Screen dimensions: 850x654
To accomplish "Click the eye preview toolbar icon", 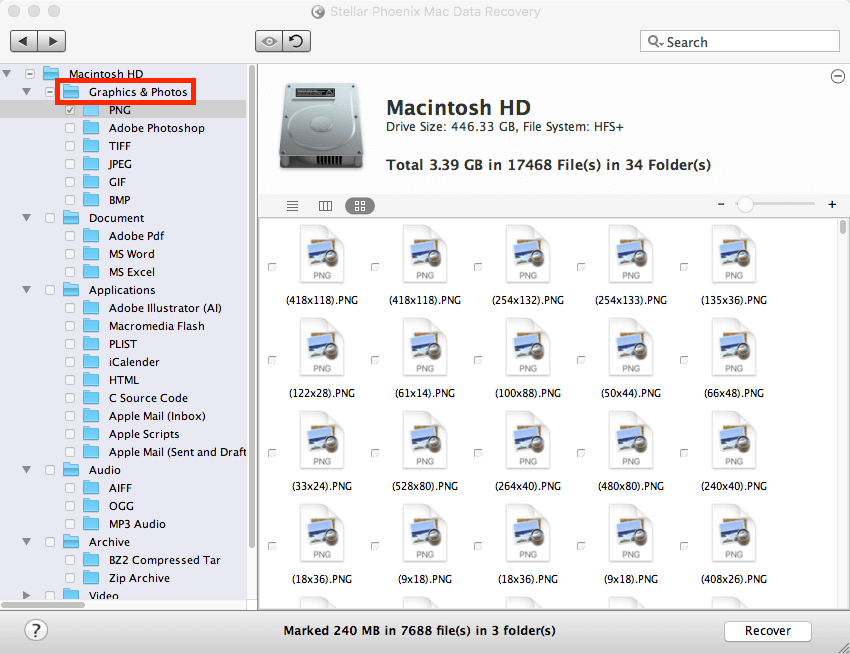I will click(269, 41).
